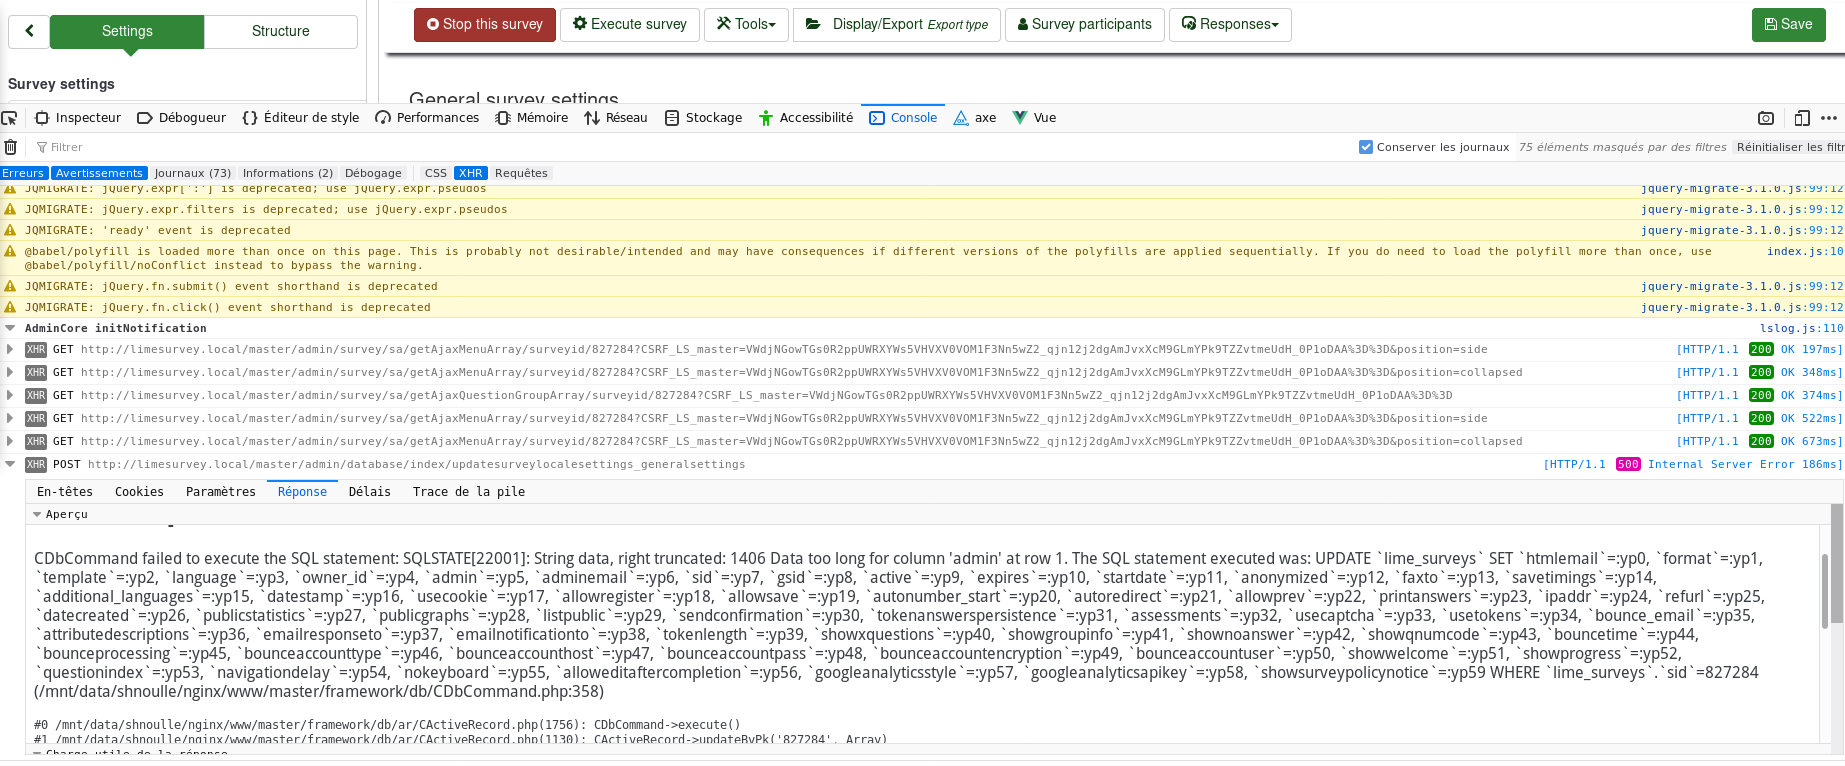Image resolution: width=1845 pixels, height=766 pixels.
Task: Switch to the En-têtes tab
Action: [64, 492]
